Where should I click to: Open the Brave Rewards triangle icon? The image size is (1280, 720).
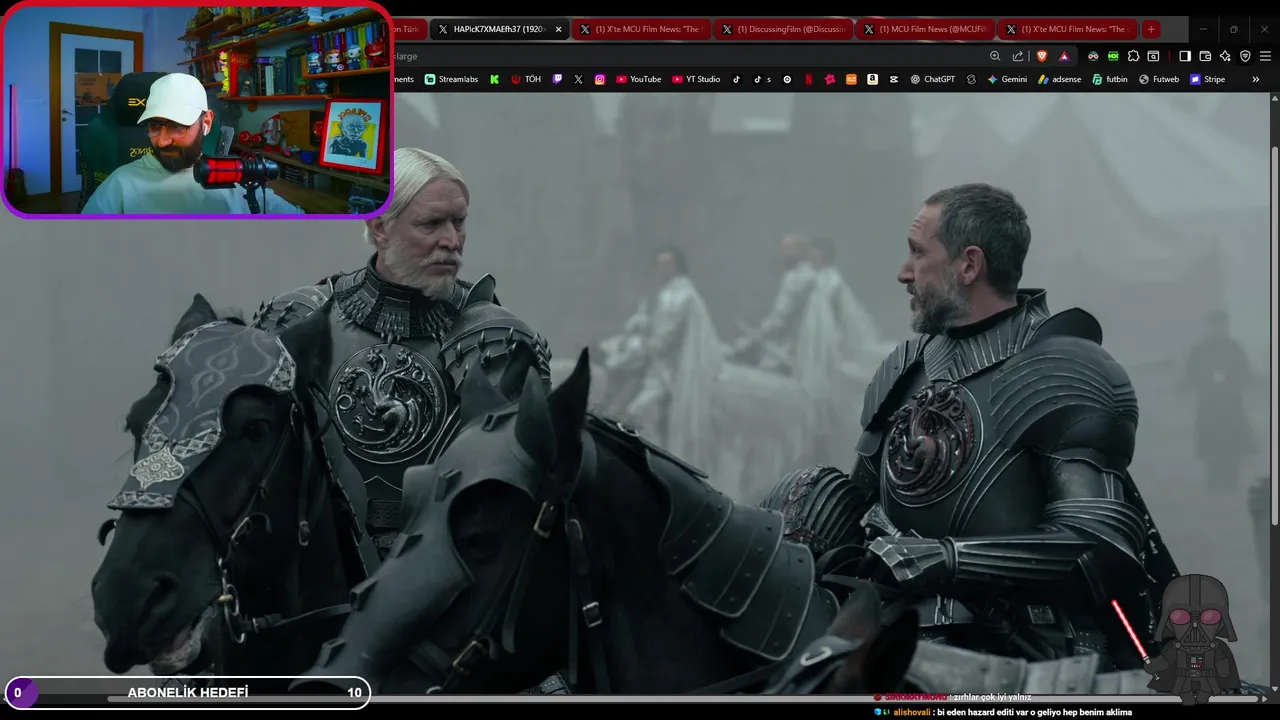[1064, 56]
